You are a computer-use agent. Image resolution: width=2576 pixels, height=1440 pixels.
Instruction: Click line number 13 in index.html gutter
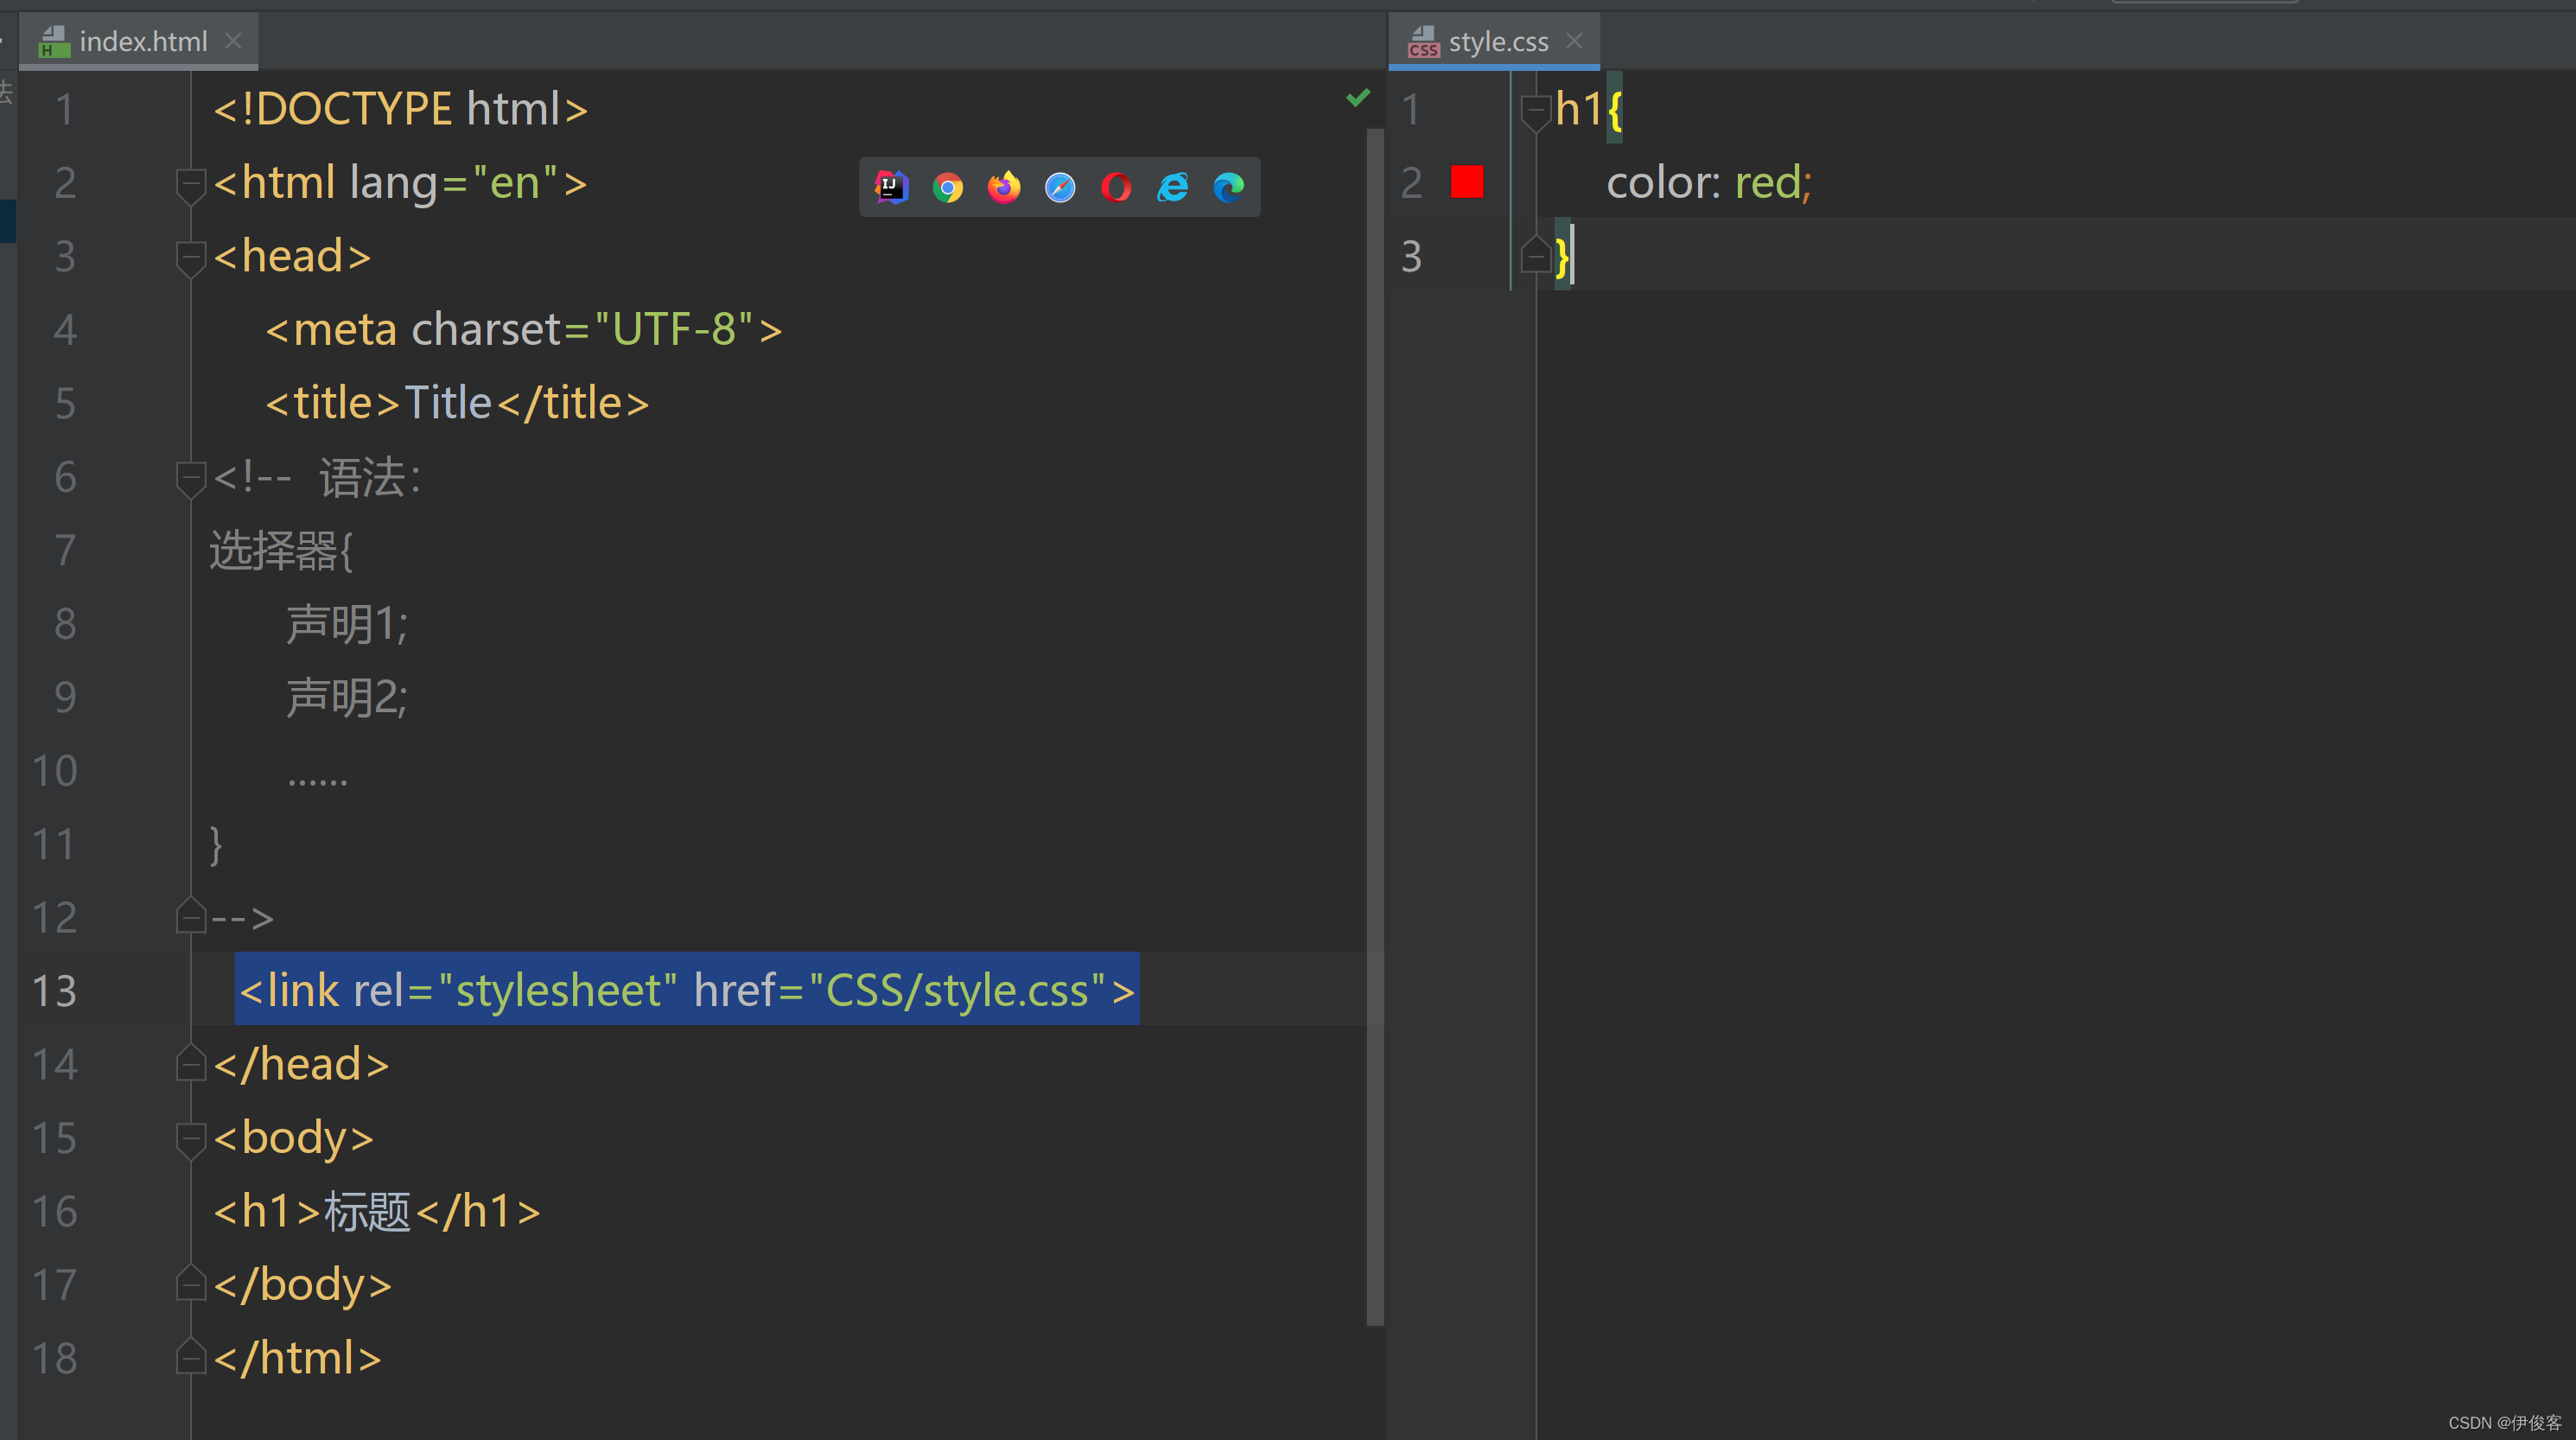(54, 991)
